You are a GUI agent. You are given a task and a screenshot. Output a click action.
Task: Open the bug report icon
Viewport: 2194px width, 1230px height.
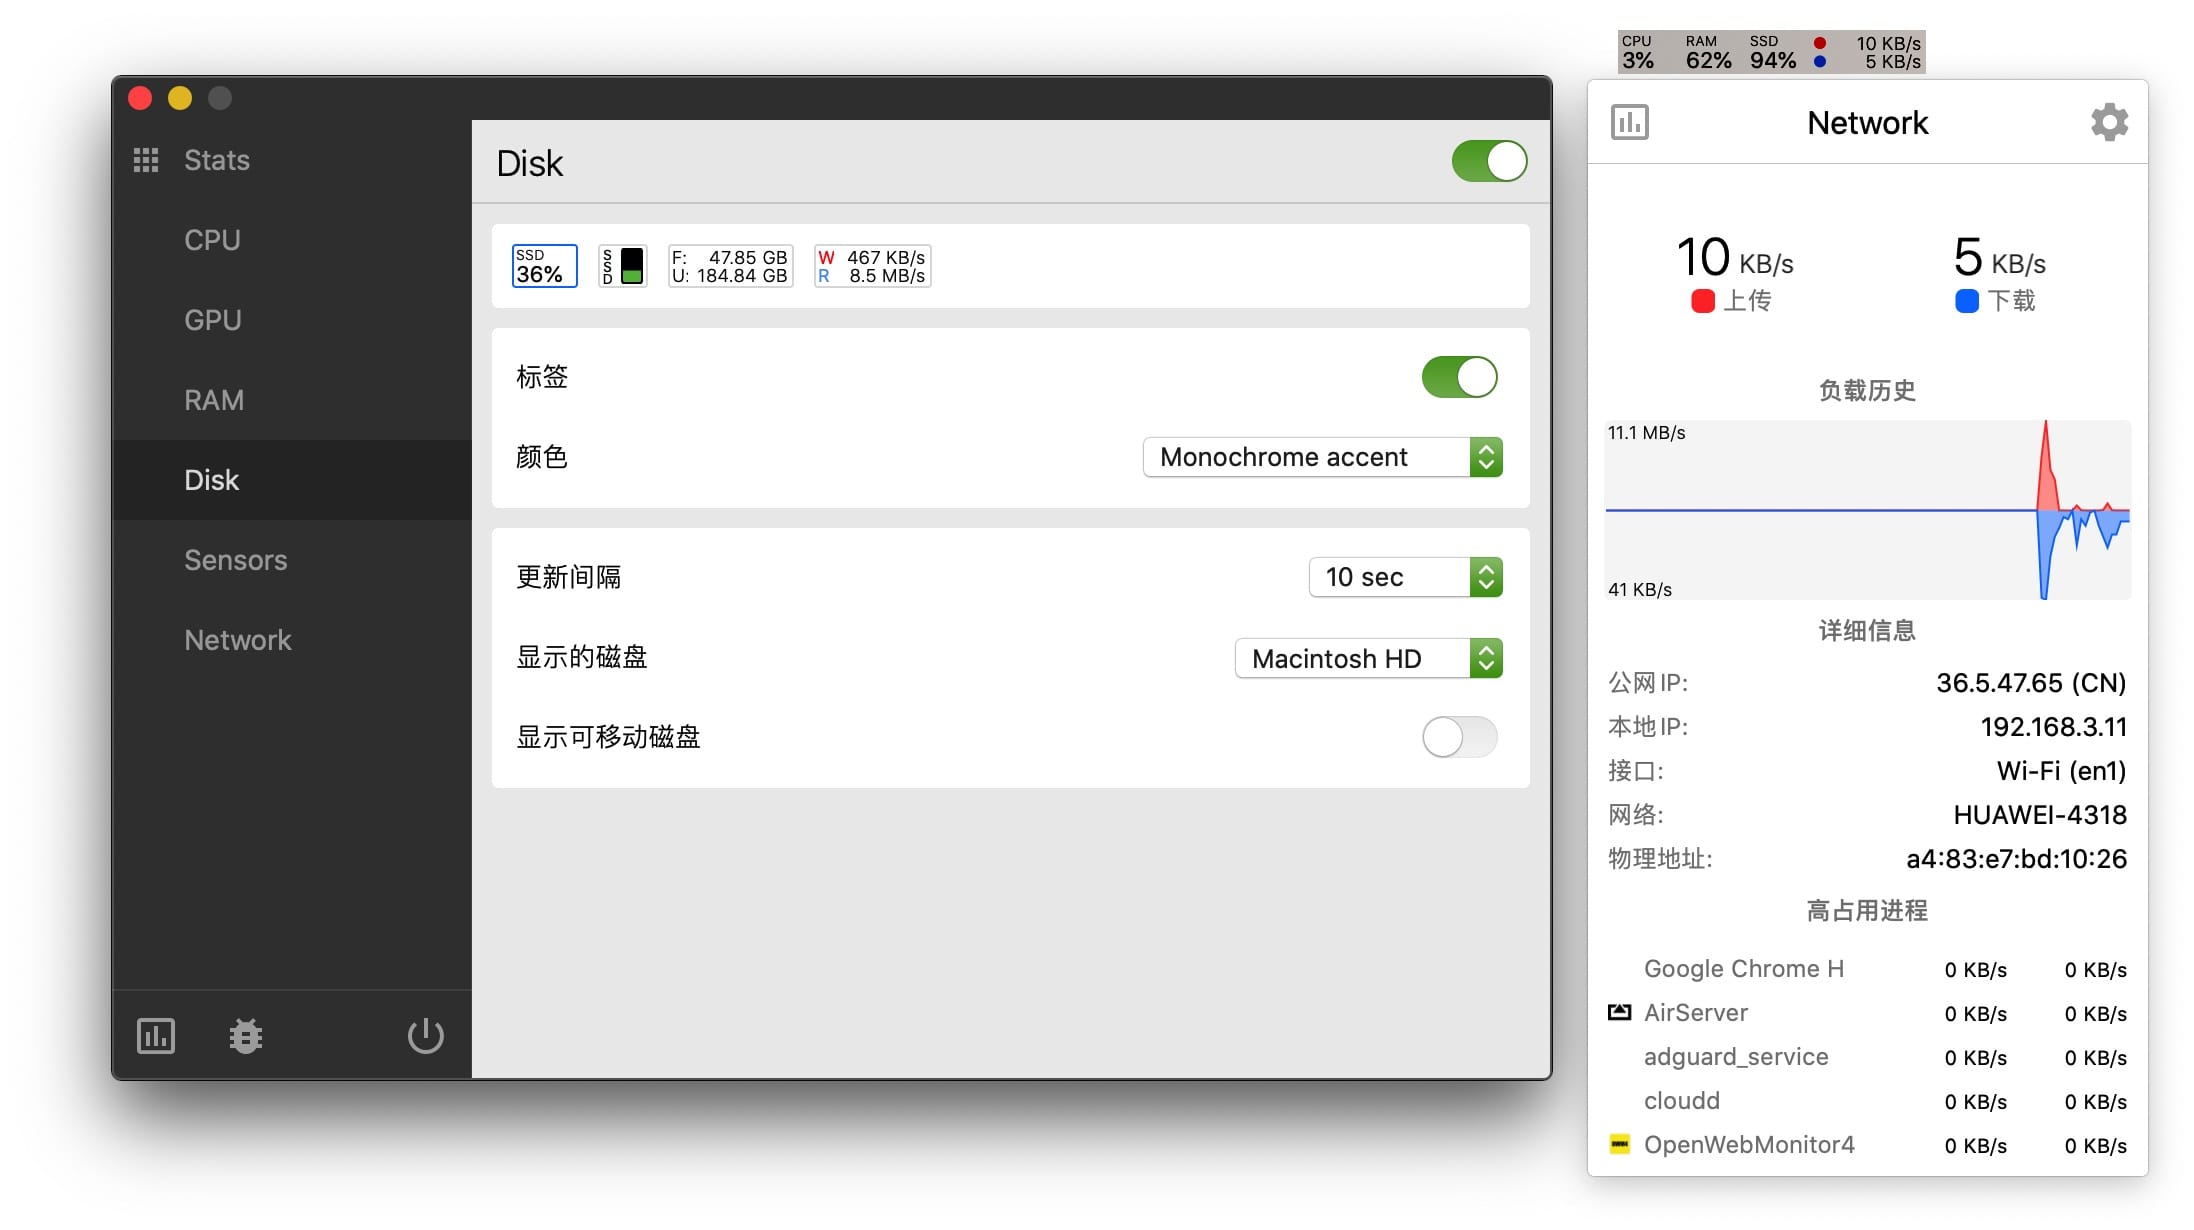tap(245, 1036)
